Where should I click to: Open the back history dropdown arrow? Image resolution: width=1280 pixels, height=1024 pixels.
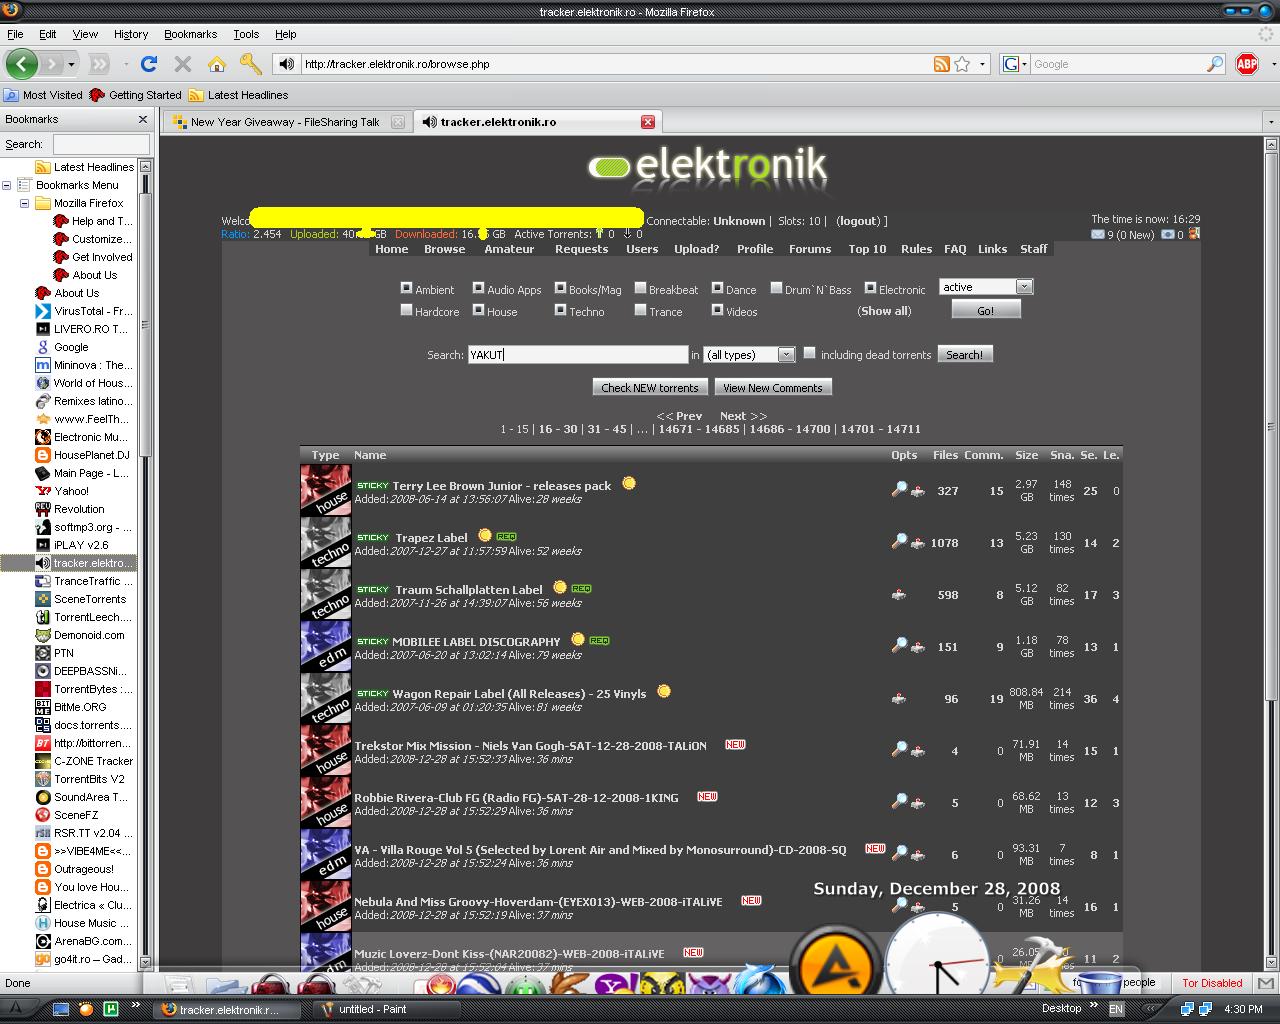(x=71, y=64)
